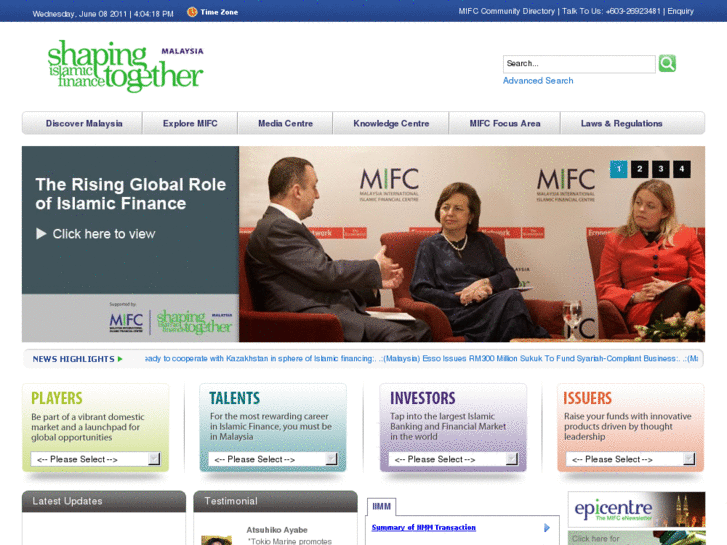Click the Latest Updates panel header
Image resolution: width=727 pixels, height=545 pixels.
(104, 501)
